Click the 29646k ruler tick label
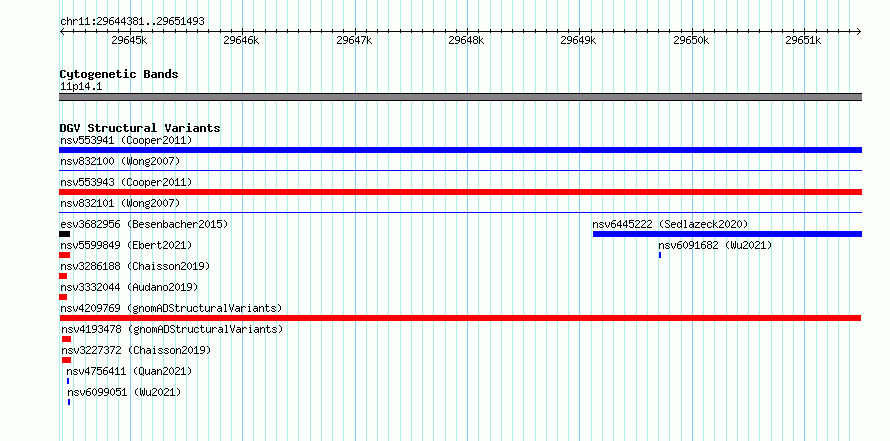Viewport: 890px width, 441px height. [241, 40]
